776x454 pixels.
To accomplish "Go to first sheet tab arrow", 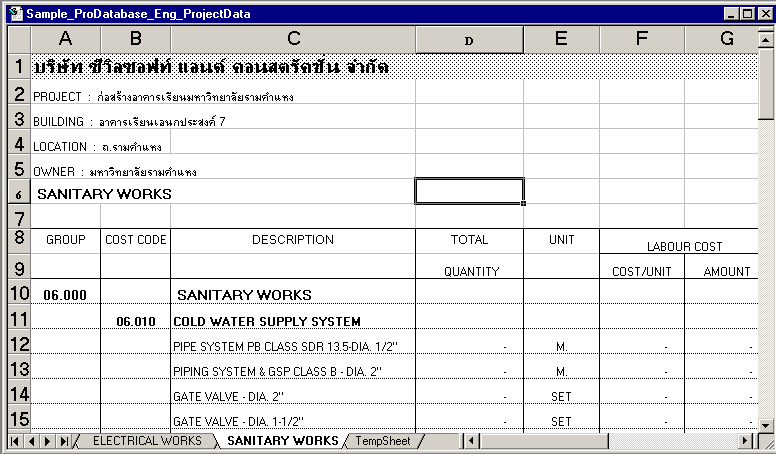I will pos(14,441).
